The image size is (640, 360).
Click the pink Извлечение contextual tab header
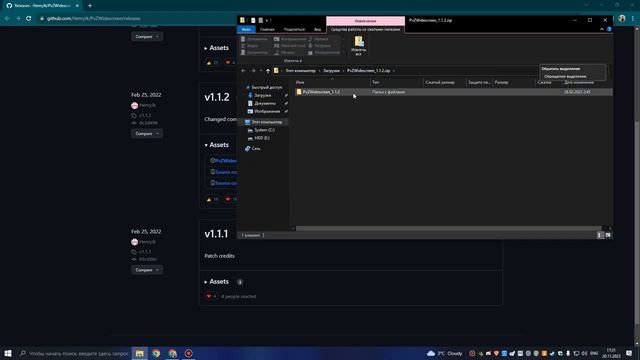click(x=365, y=21)
